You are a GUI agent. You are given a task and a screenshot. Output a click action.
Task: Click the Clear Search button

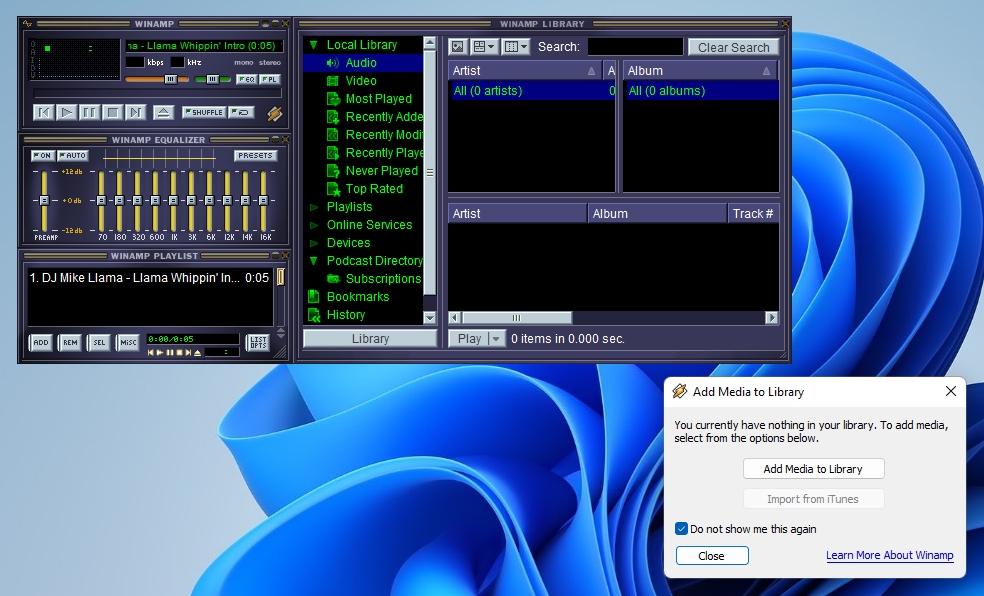coord(733,48)
